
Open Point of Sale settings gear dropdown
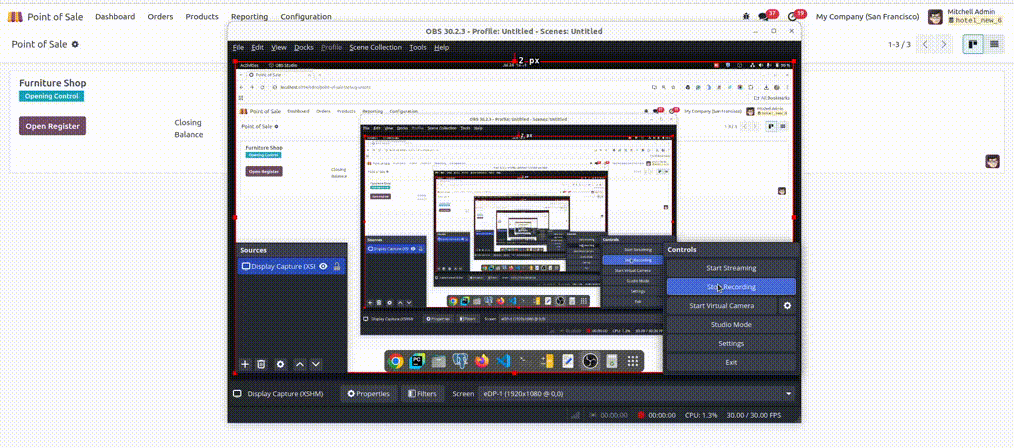click(75, 45)
